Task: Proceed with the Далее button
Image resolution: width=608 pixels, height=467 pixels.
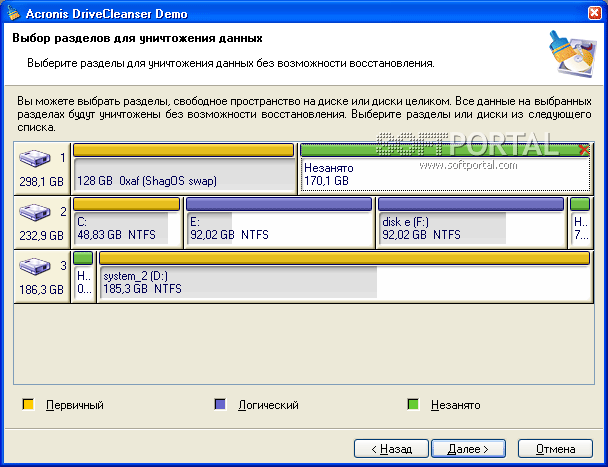Action: (468, 449)
